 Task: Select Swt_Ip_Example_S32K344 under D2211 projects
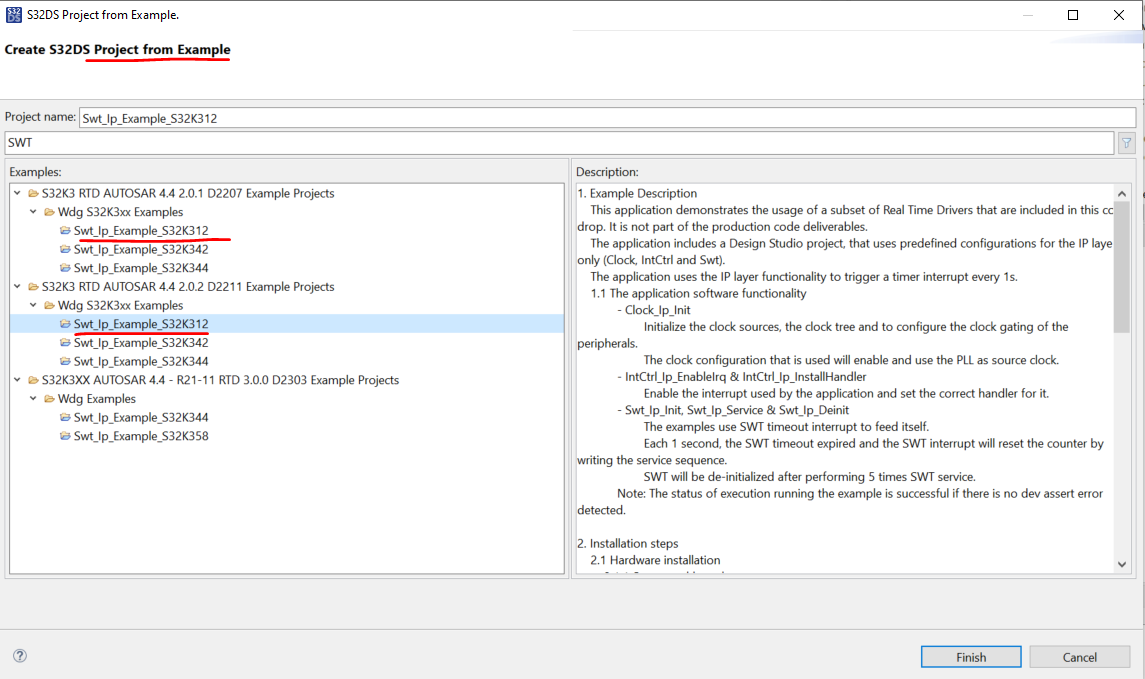click(x=141, y=361)
